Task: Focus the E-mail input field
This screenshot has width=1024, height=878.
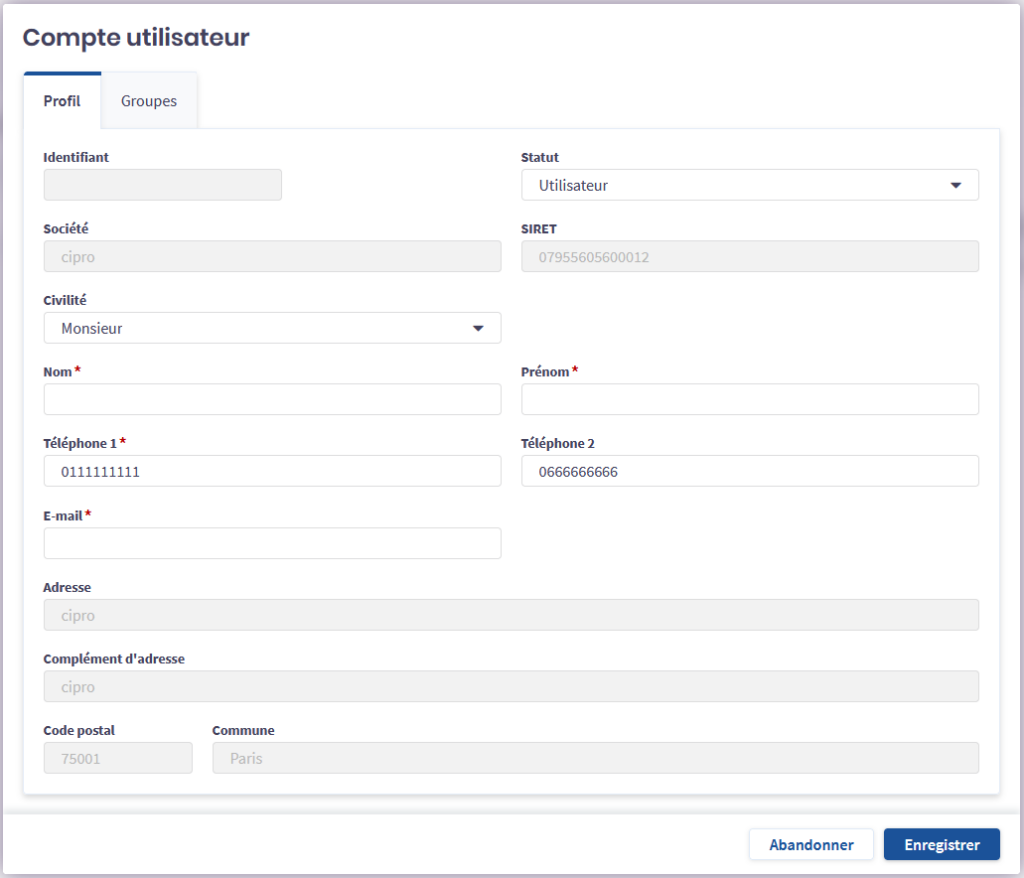Action: (272, 543)
